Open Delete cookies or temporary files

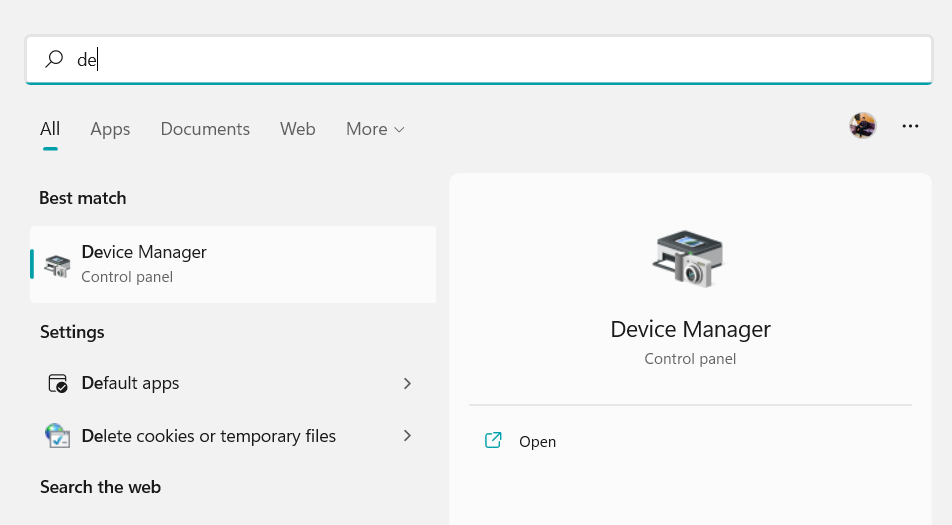(x=233, y=436)
